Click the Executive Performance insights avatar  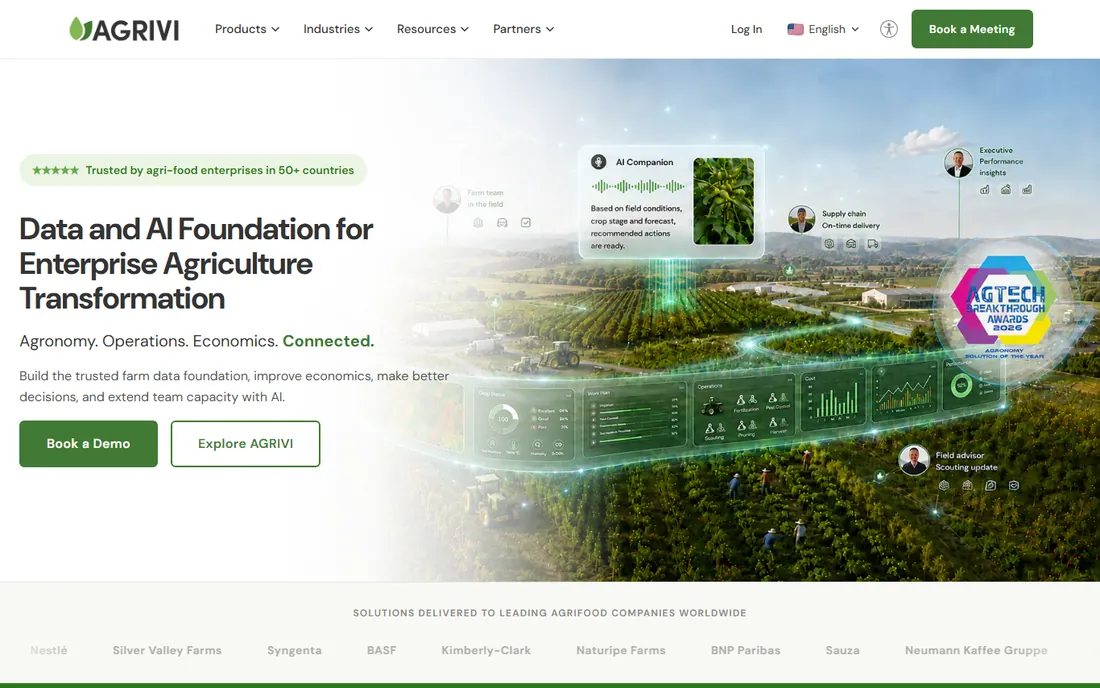coord(958,163)
